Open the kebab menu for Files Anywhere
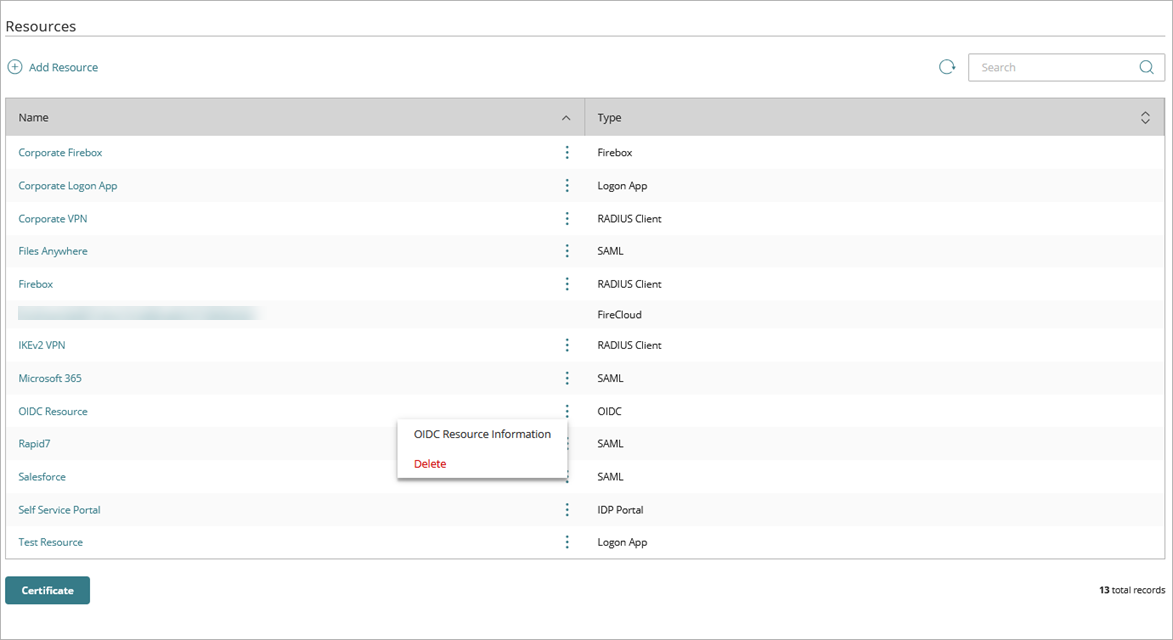This screenshot has width=1173, height=640. click(567, 251)
